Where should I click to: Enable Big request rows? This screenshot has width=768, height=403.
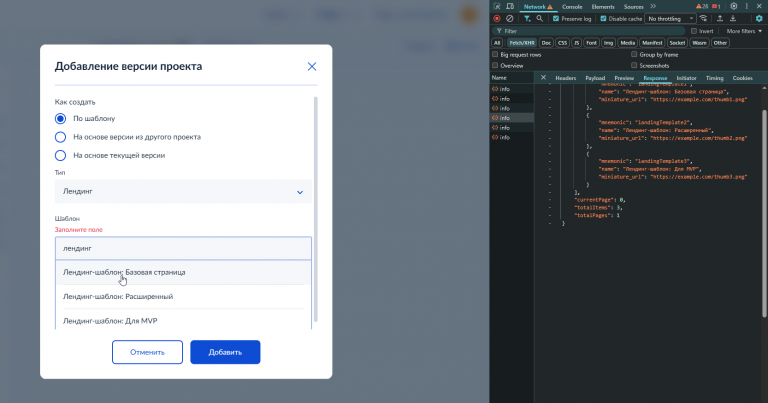pyautogui.click(x=495, y=54)
